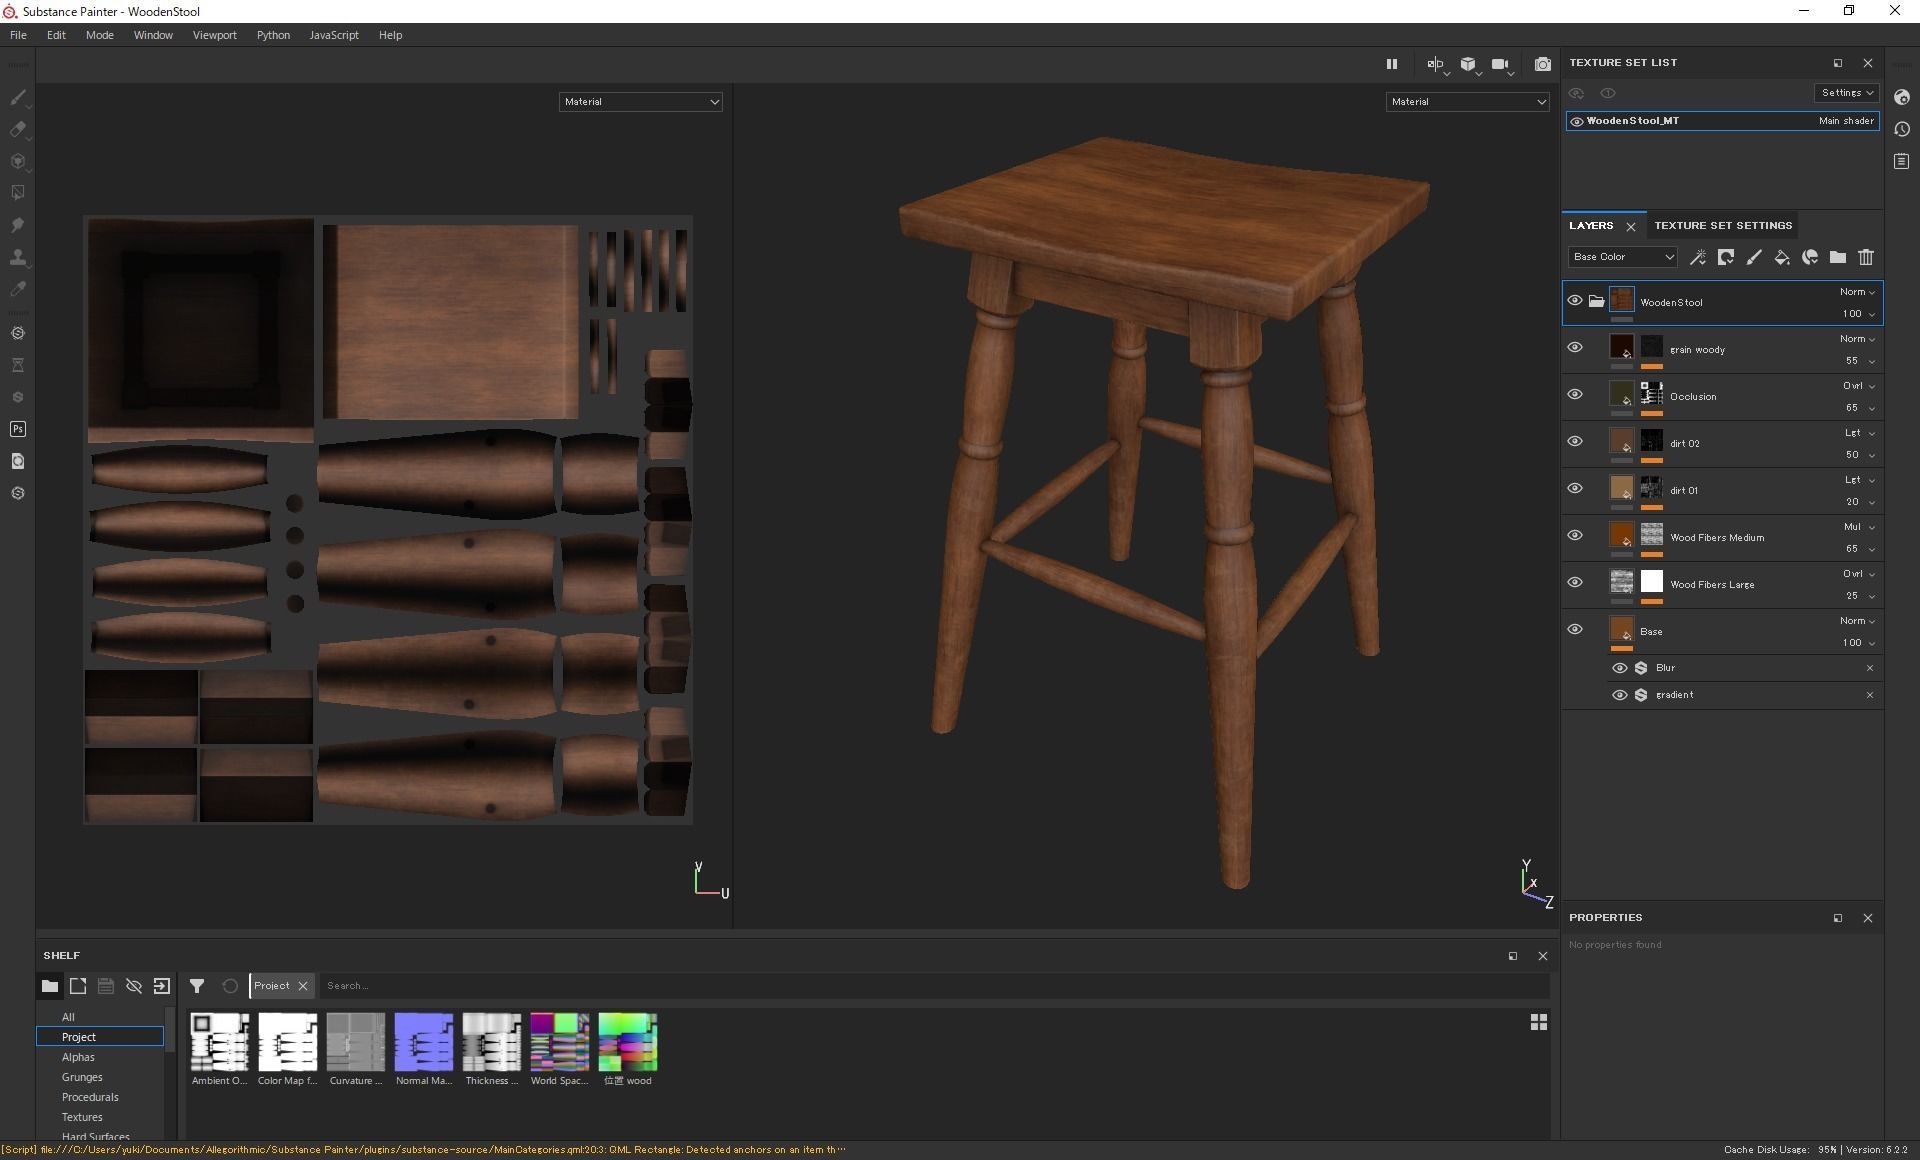
Task: Click the Ps Photoshop export icon
Action: click(18, 429)
